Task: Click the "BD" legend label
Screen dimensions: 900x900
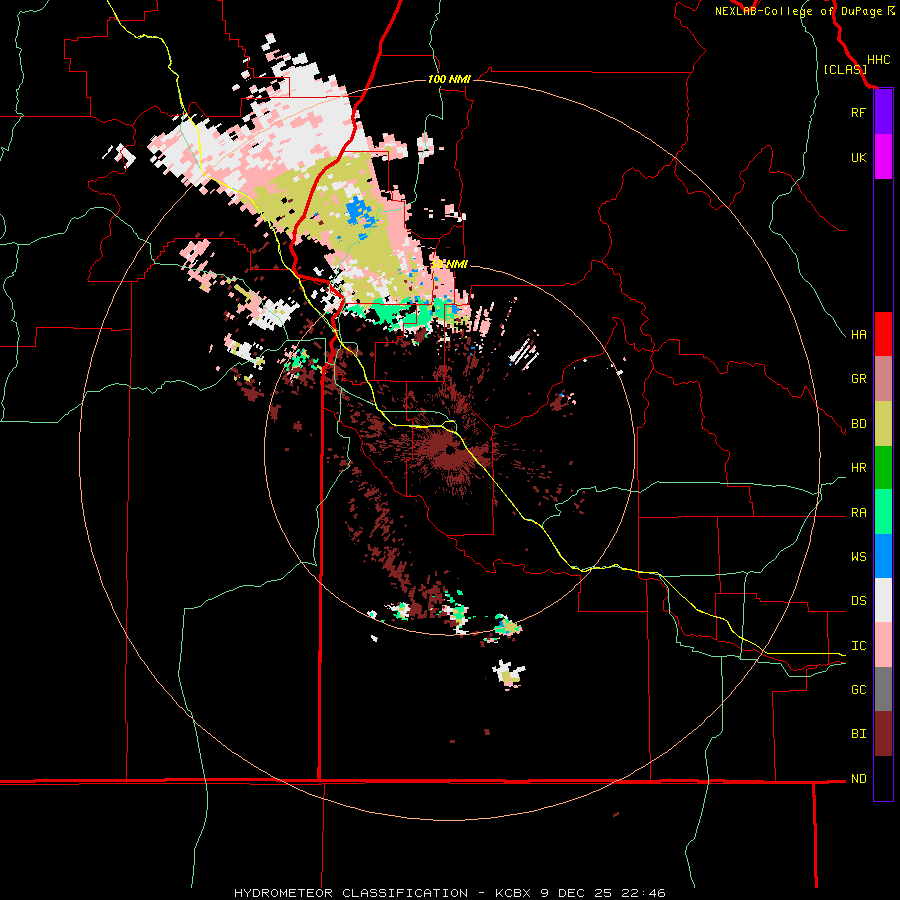Action: pyautogui.click(x=858, y=424)
